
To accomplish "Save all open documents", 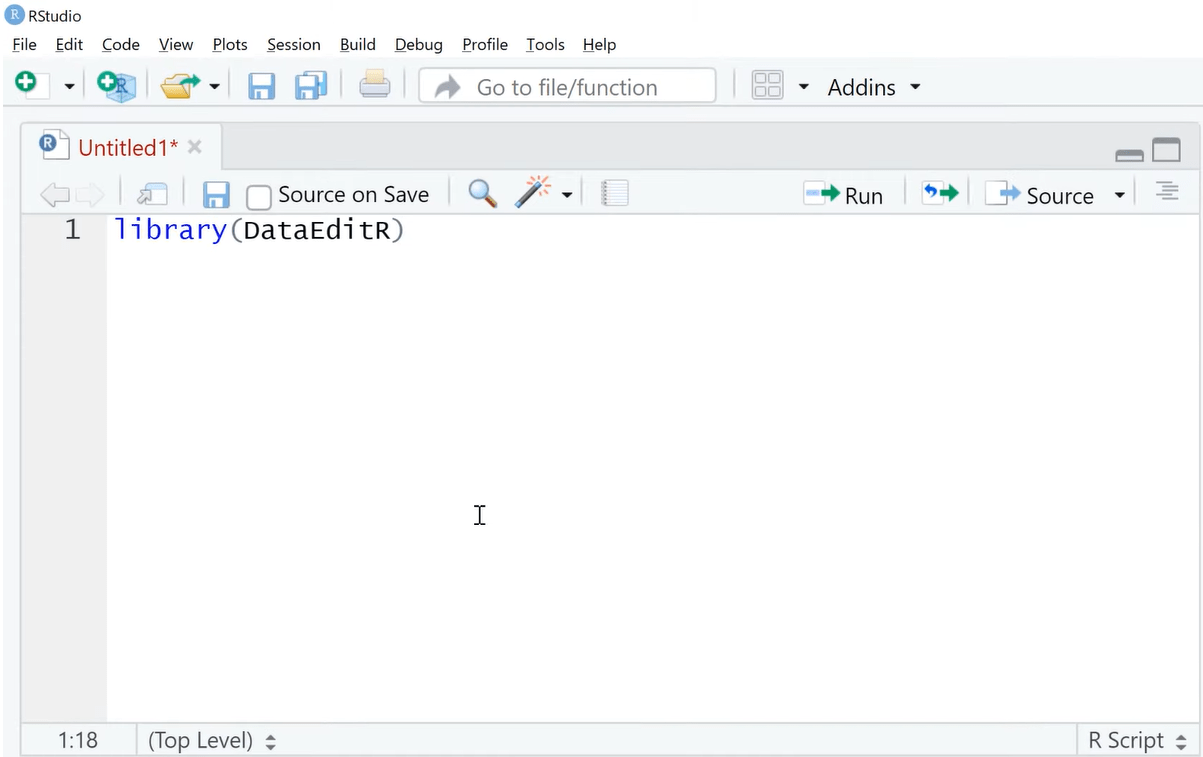I will coord(311,86).
